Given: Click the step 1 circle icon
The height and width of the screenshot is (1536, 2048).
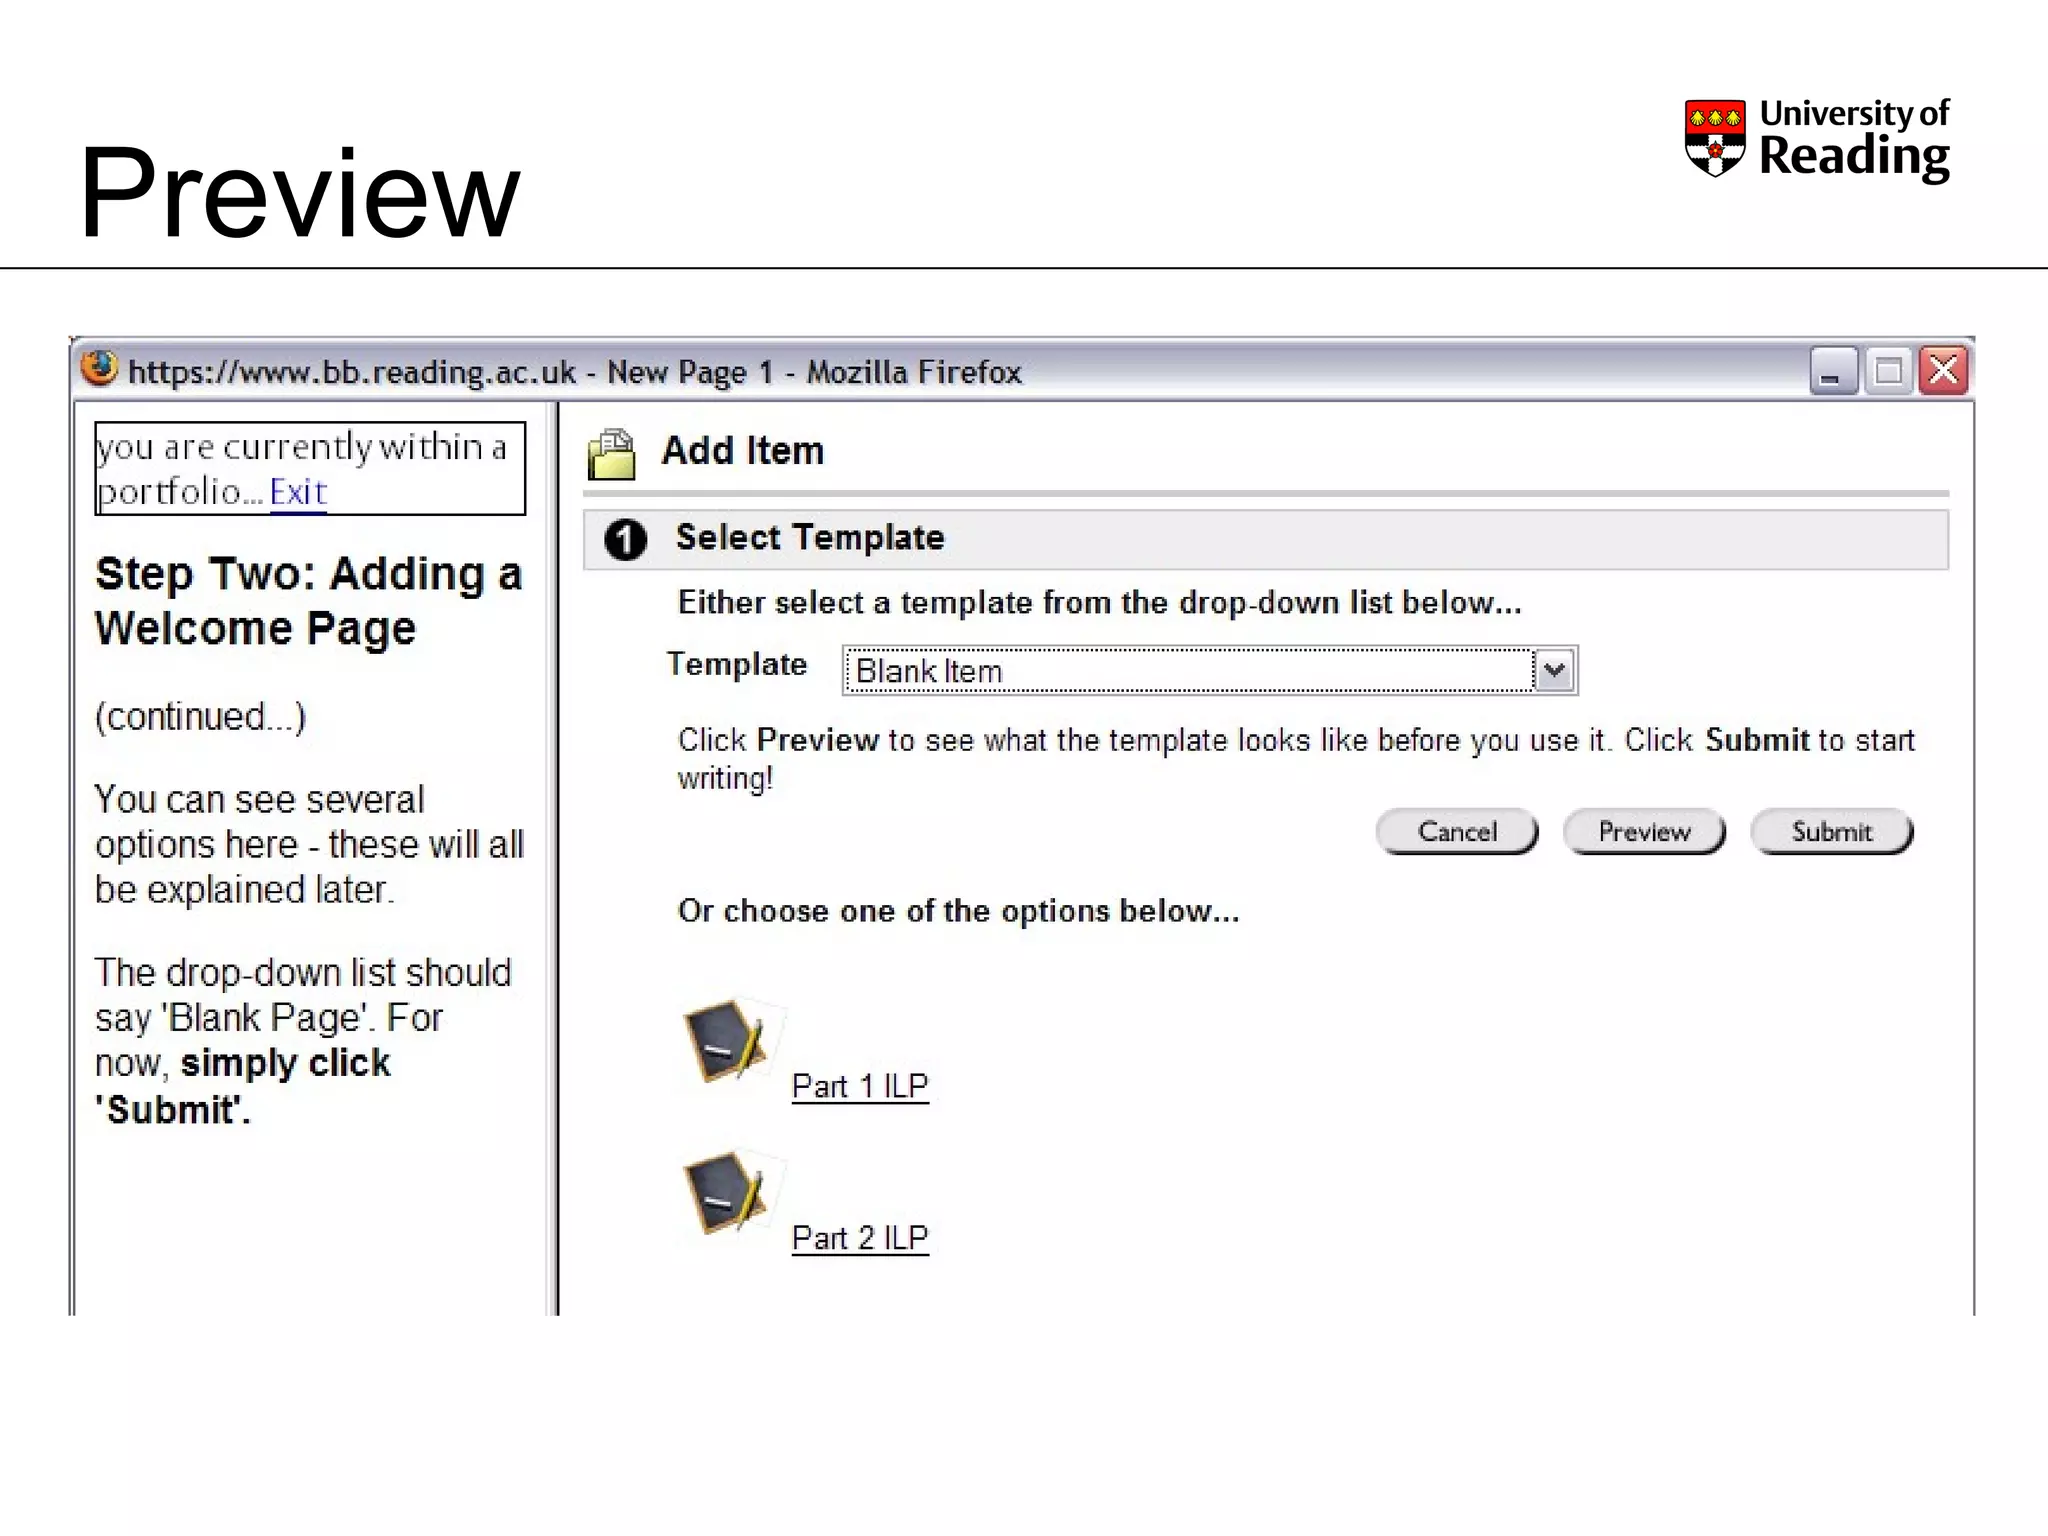Looking at the screenshot, I should pyautogui.click(x=625, y=540).
